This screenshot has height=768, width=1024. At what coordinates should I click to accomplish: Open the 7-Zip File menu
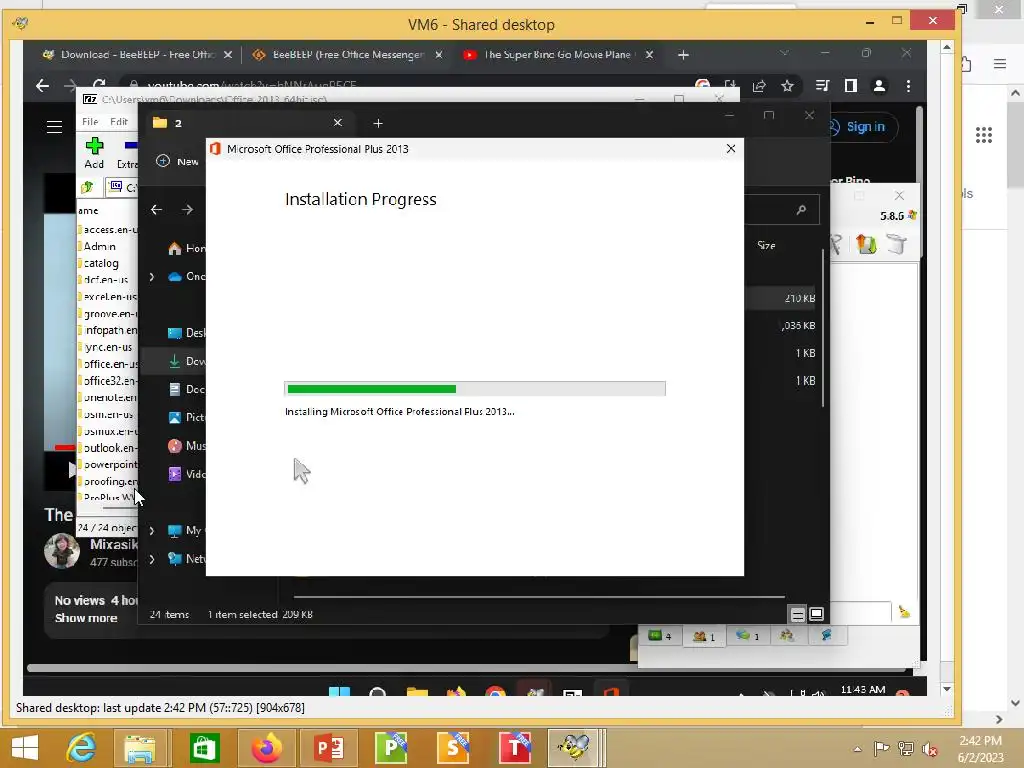(x=90, y=121)
